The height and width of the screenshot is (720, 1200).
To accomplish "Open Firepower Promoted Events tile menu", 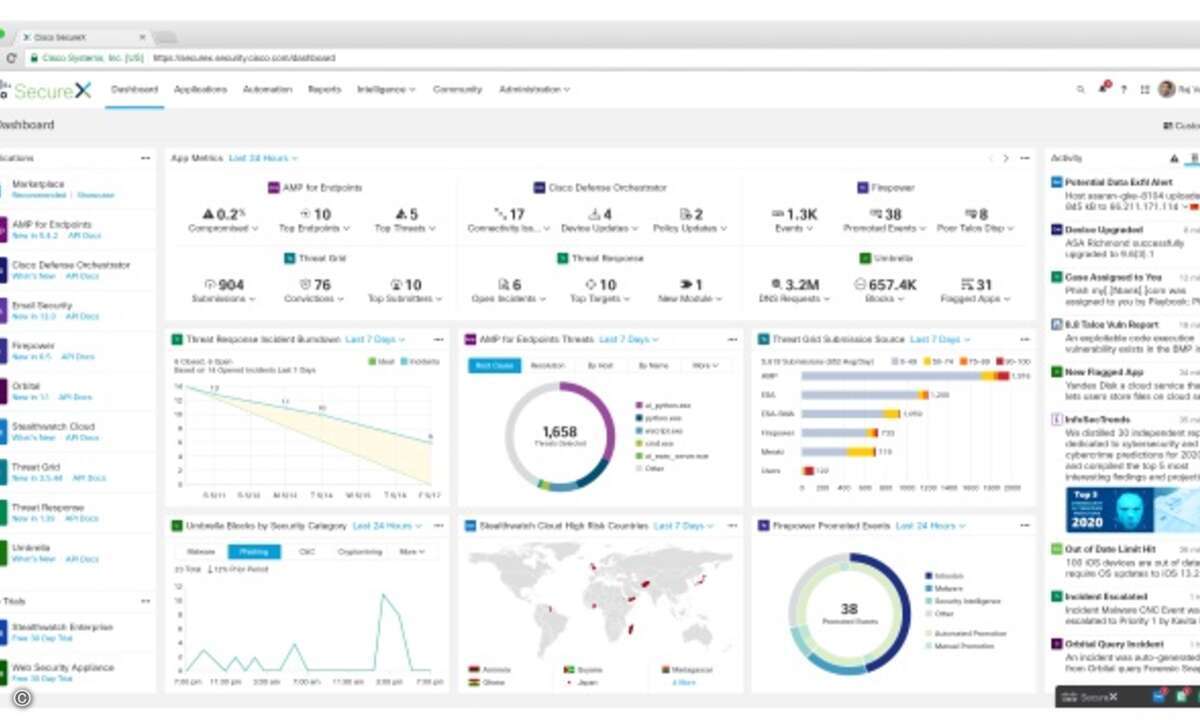I will click(x=1024, y=525).
